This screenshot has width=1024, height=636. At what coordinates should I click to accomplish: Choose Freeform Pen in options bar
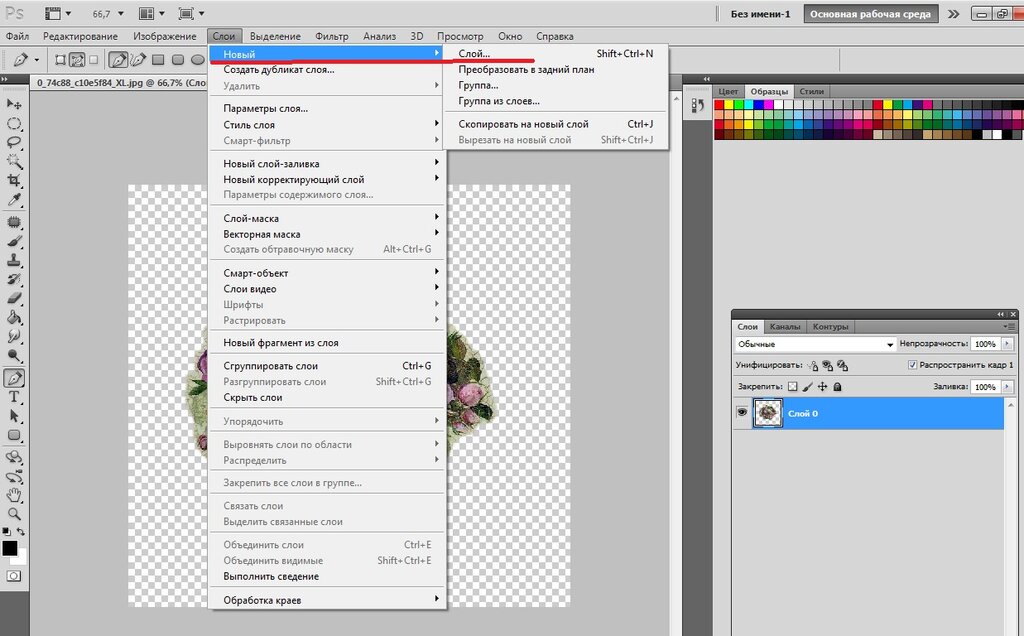click(x=138, y=60)
